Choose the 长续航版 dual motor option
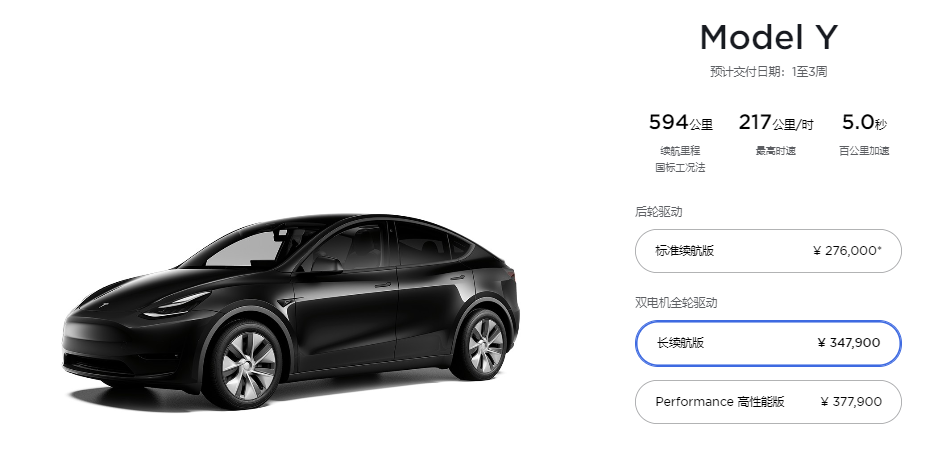925x449 pixels. (x=768, y=343)
